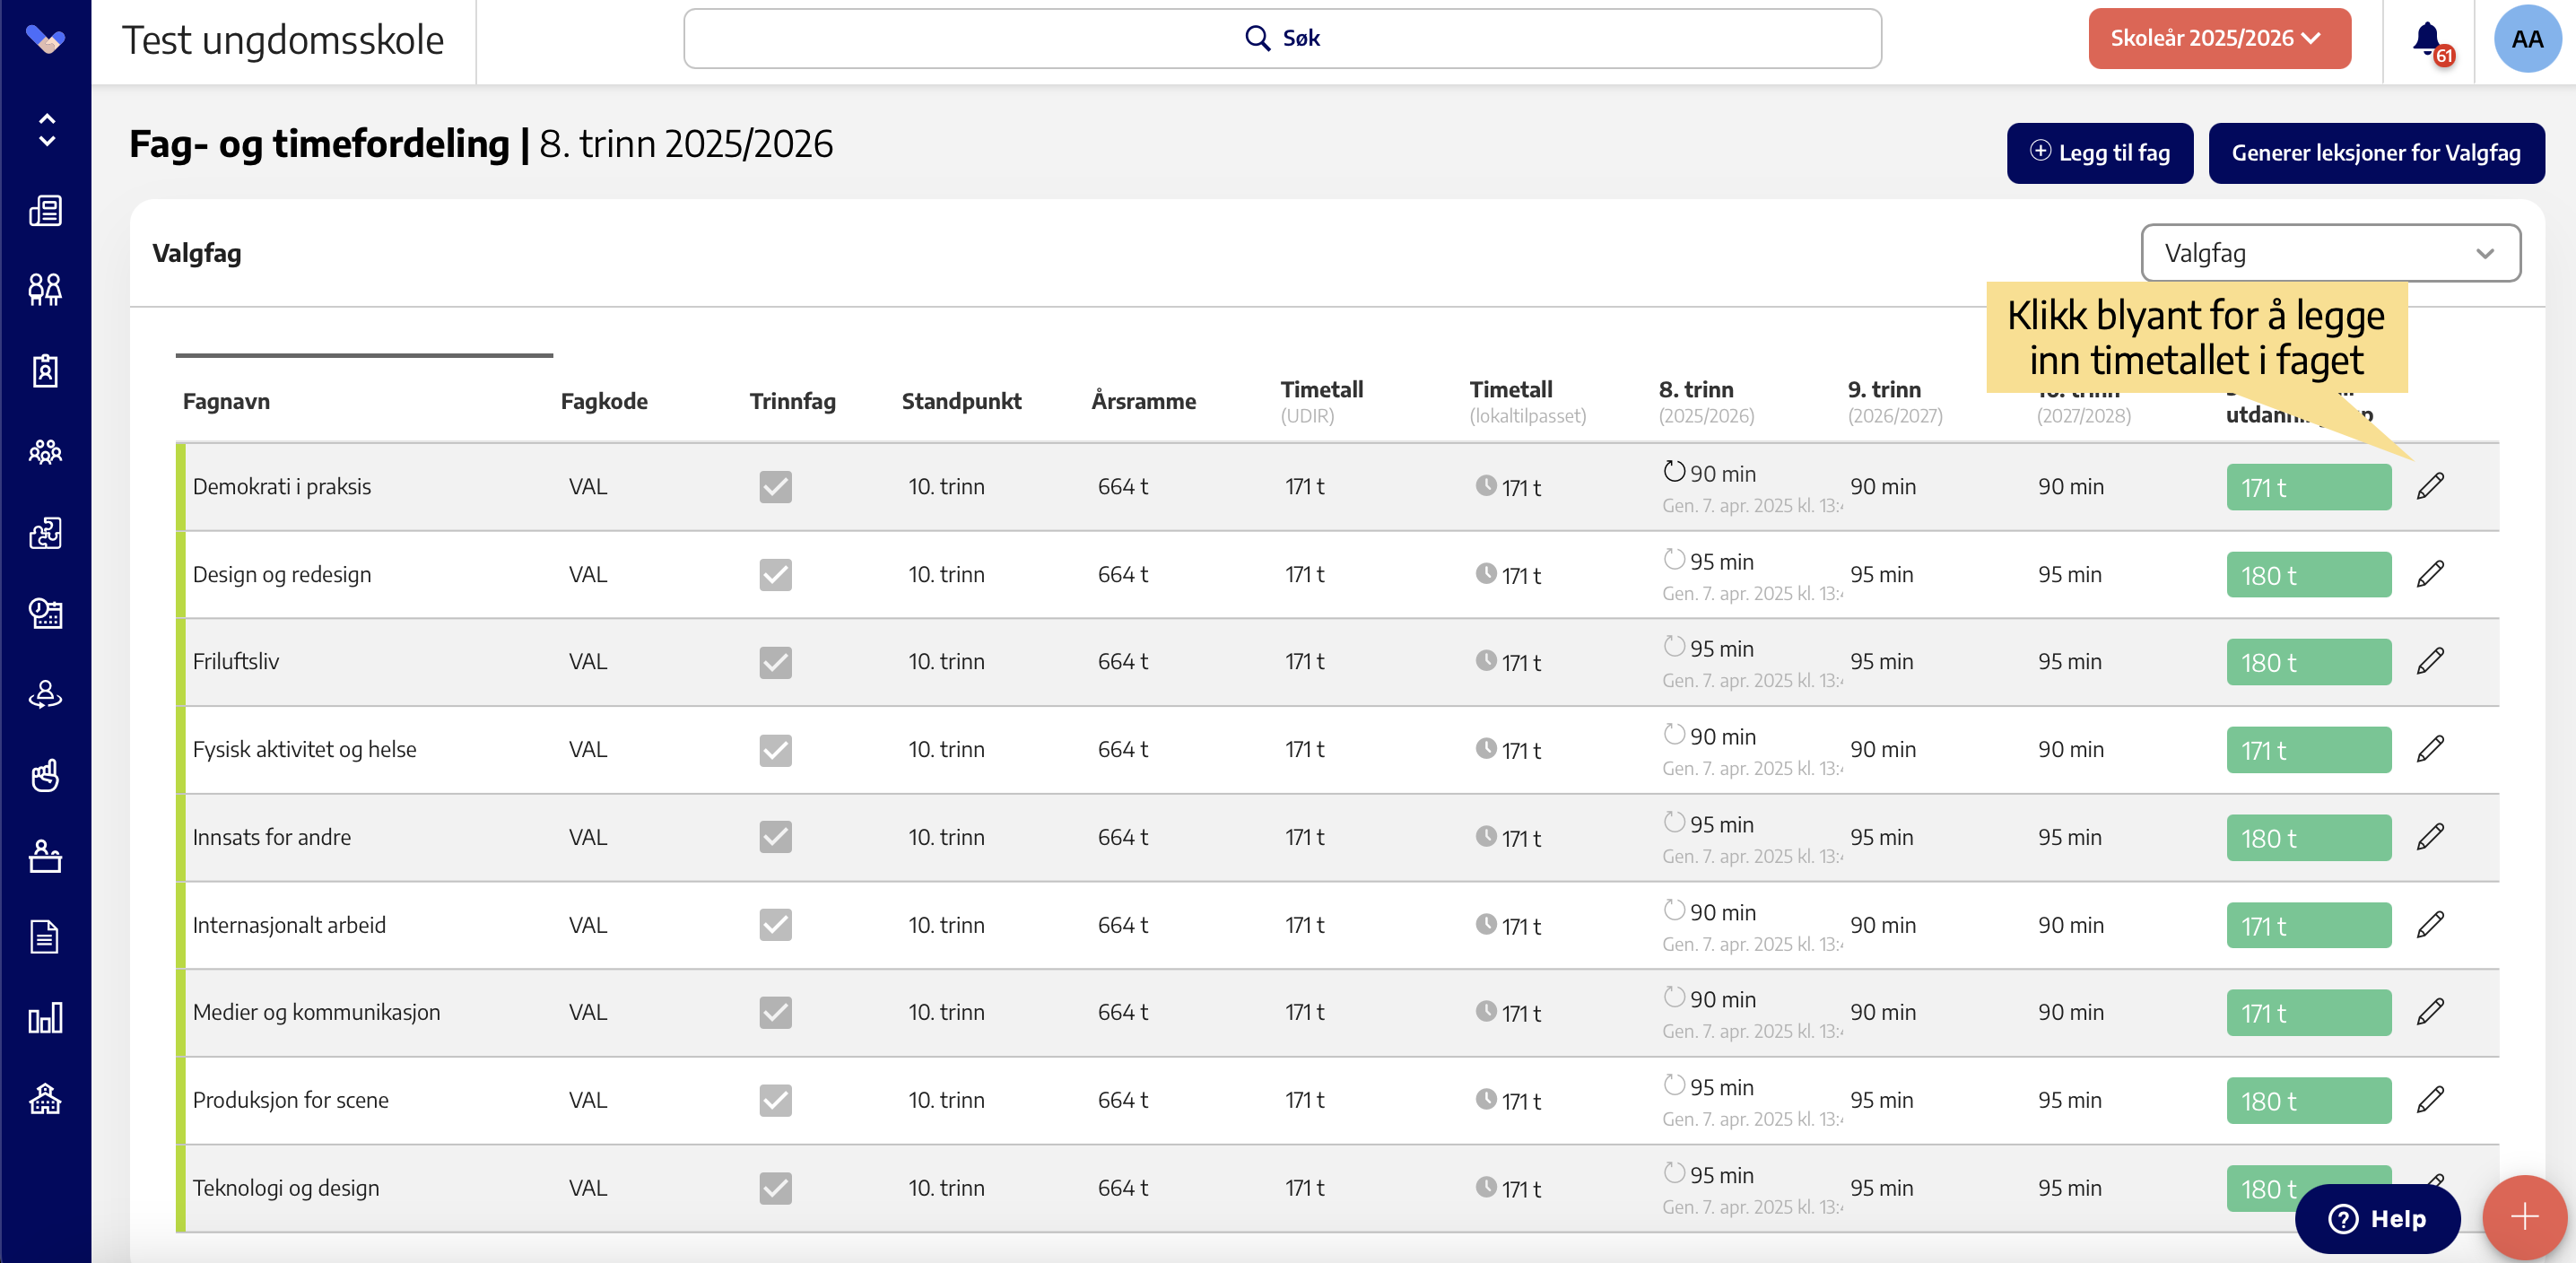
Task: Toggle Trinnfag checkbox for Produksjon for scene
Action: 775,1100
